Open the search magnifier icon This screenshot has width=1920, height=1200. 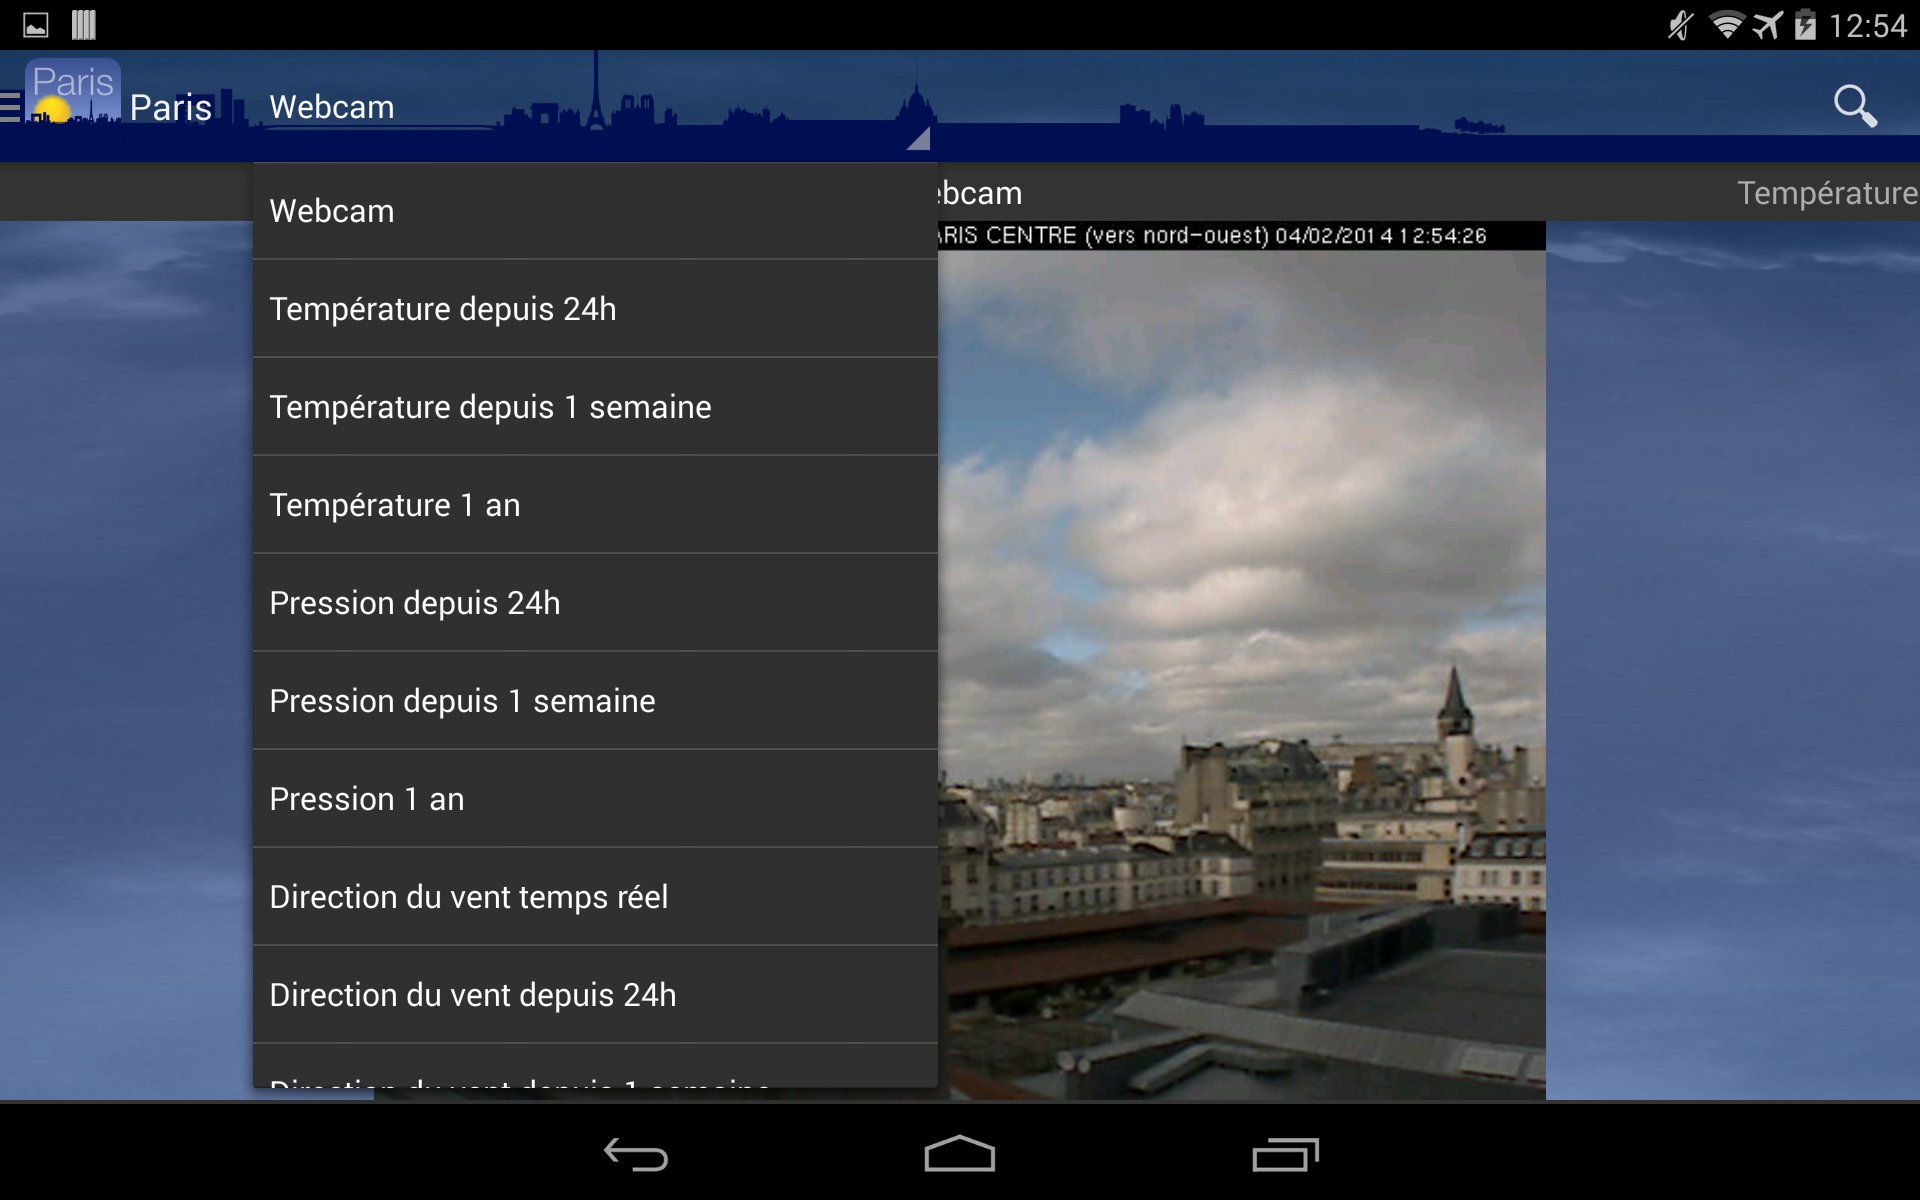click(x=1855, y=106)
